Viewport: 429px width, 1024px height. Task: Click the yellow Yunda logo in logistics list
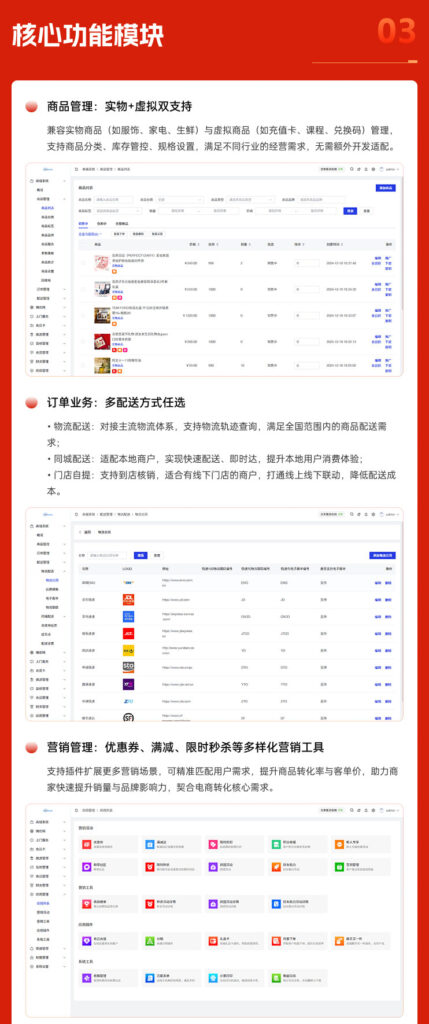[128, 650]
